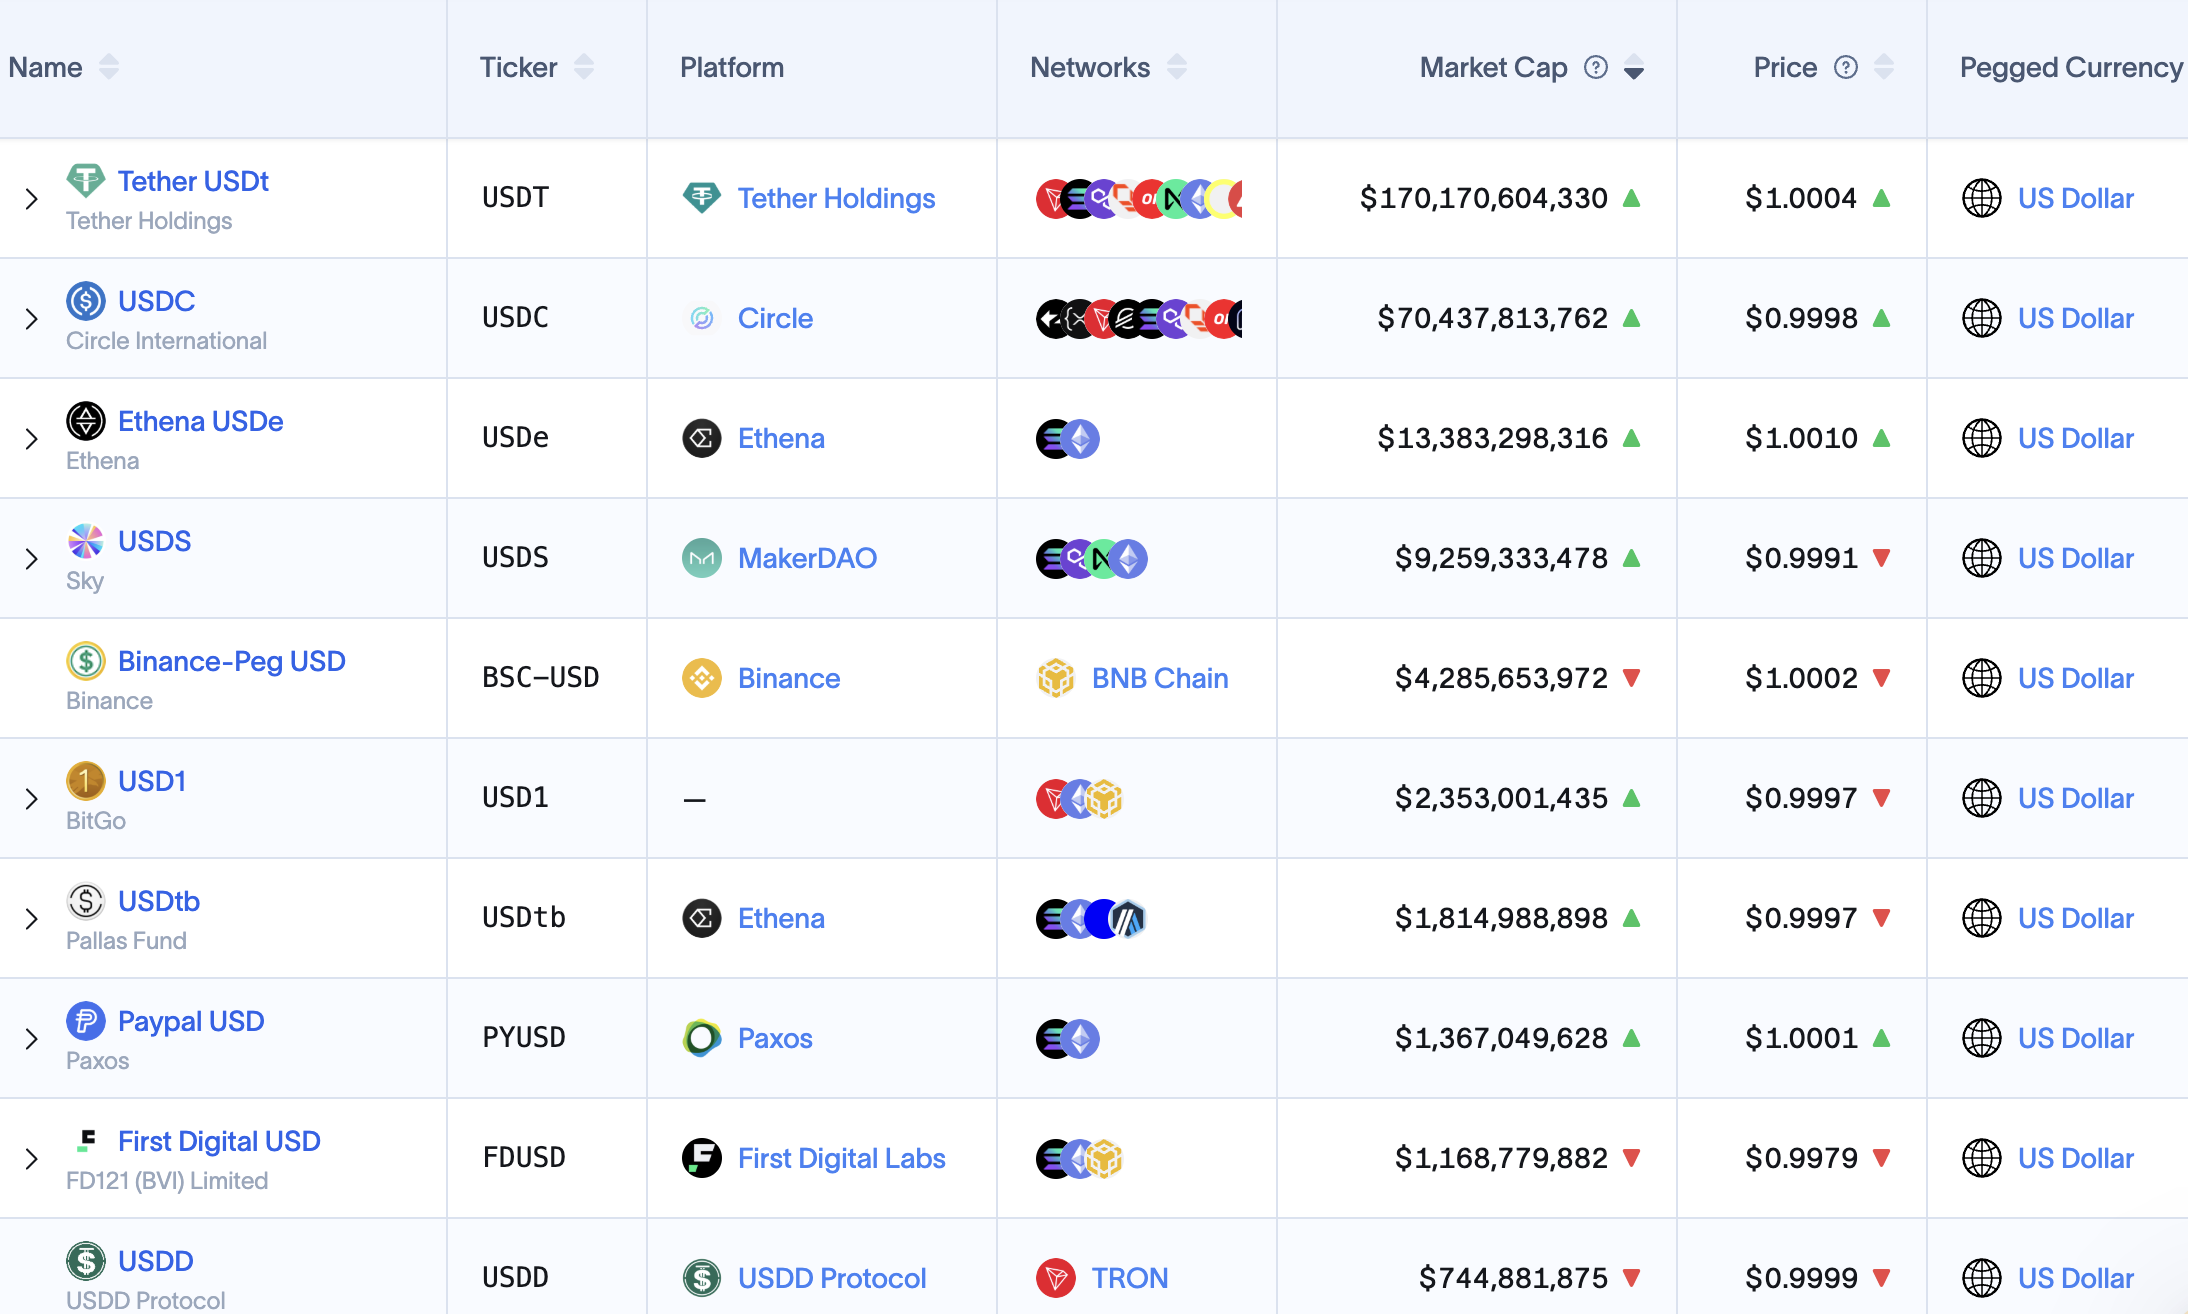
Task: Click the First Digital Labs platform icon
Action: tap(703, 1158)
